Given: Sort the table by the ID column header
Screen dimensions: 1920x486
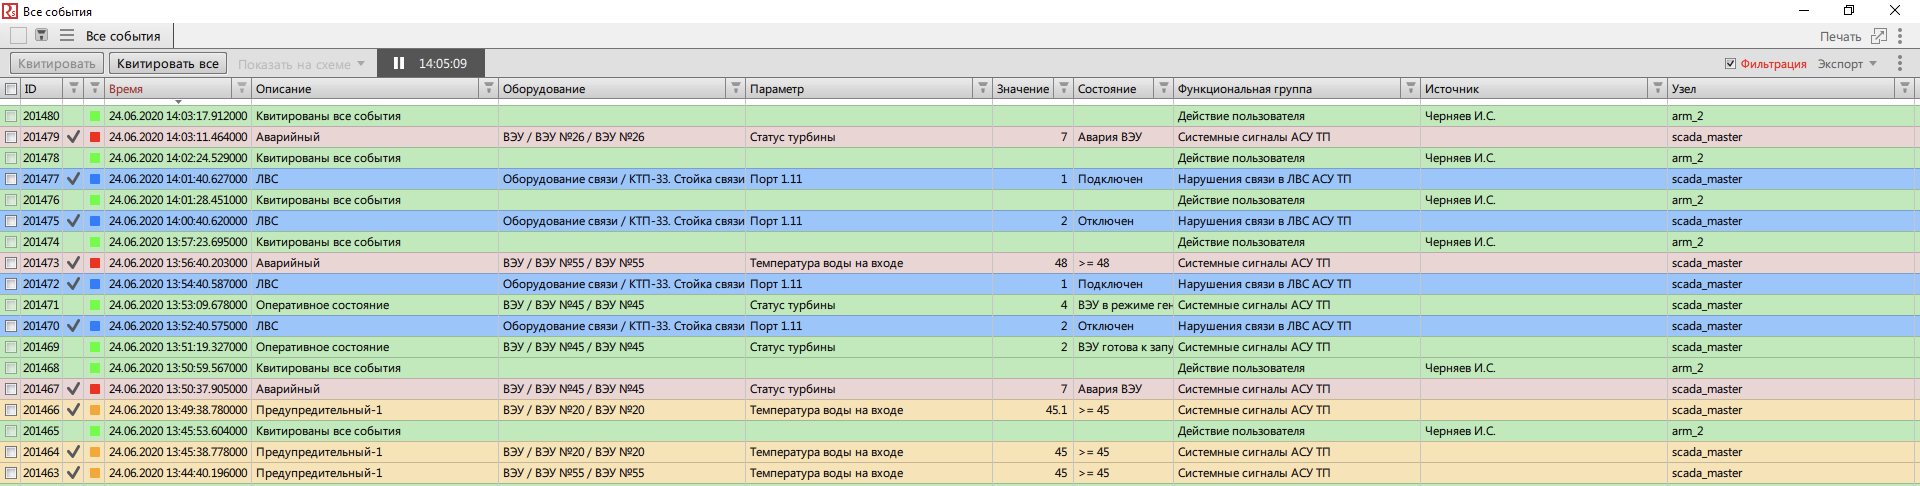Looking at the screenshot, I should tap(30, 89).
